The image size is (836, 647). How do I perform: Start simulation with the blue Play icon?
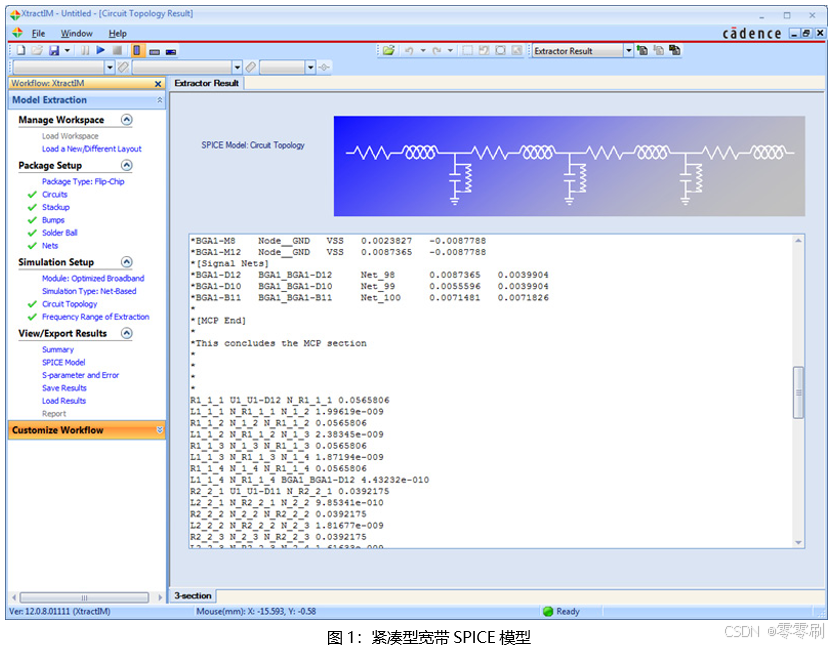pyautogui.click(x=101, y=50)
